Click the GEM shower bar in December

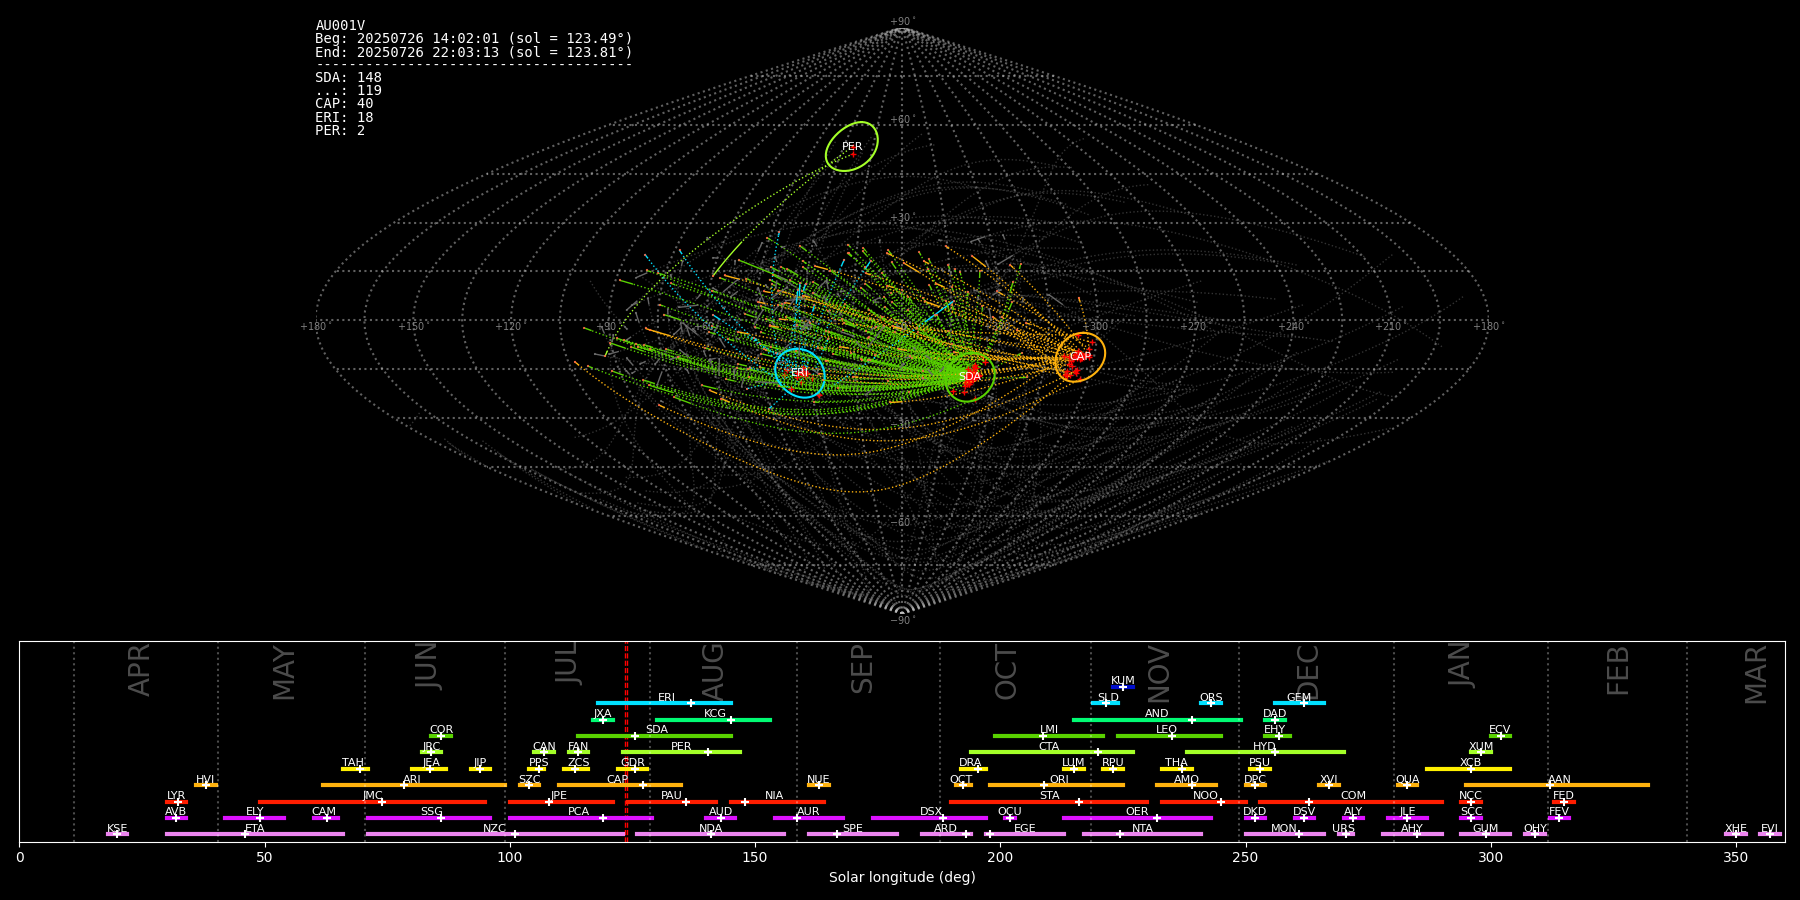(x=1299, y=703)
